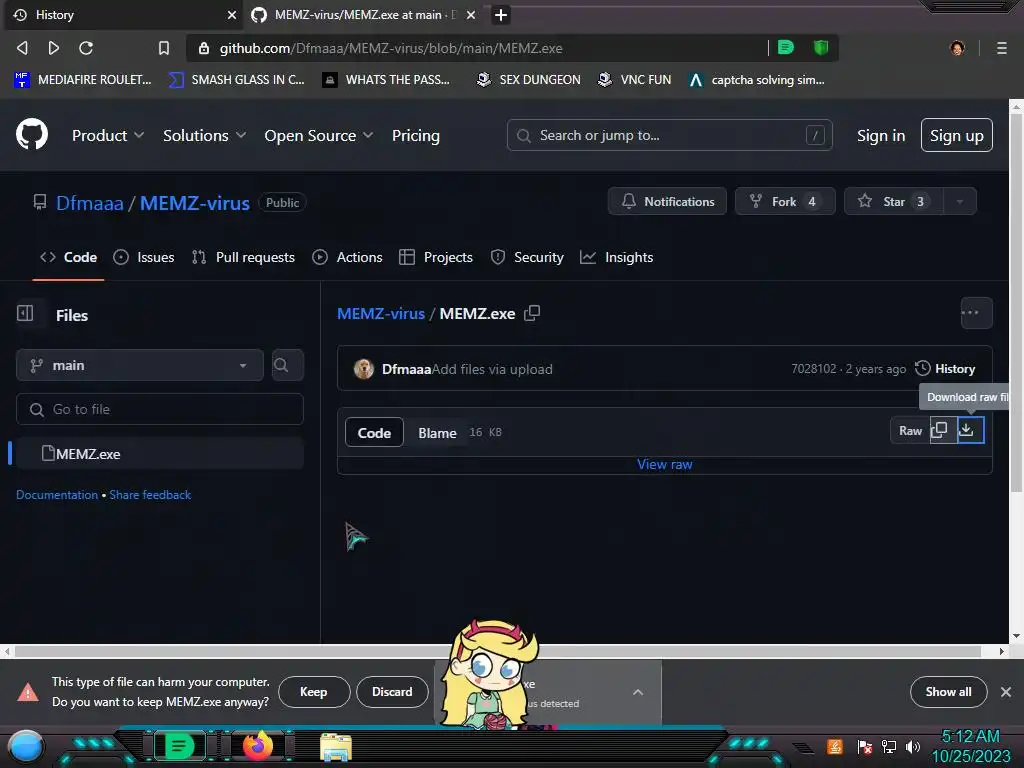The width and height of the screenshot is (1024, 768).
Task: Reload the page with the refresh icon
Action: pyautogui.click(x=86, y=48)
